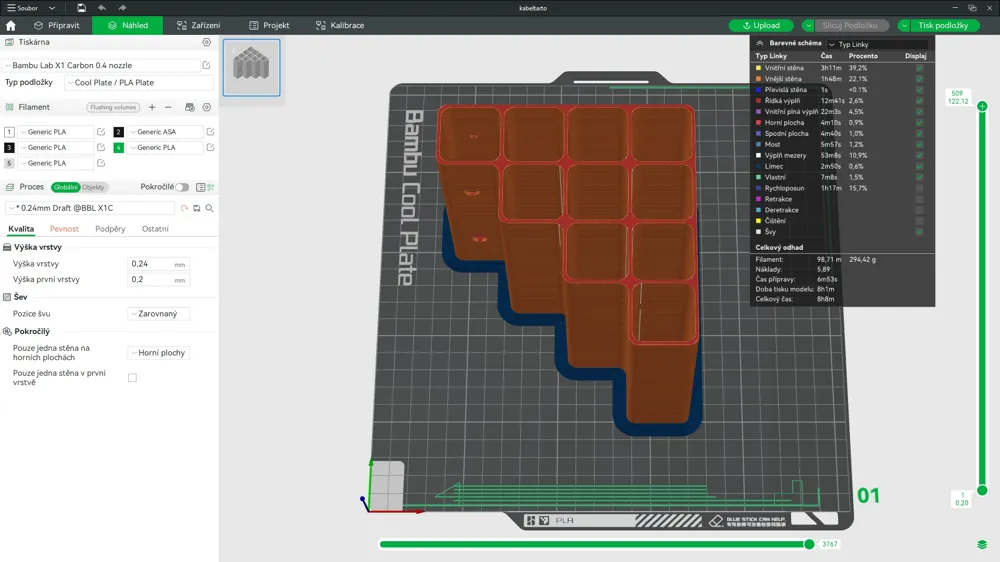The width and height of the screenshot is (1000, 562).
Task: Click the home icon
Action: pos(11,25)
